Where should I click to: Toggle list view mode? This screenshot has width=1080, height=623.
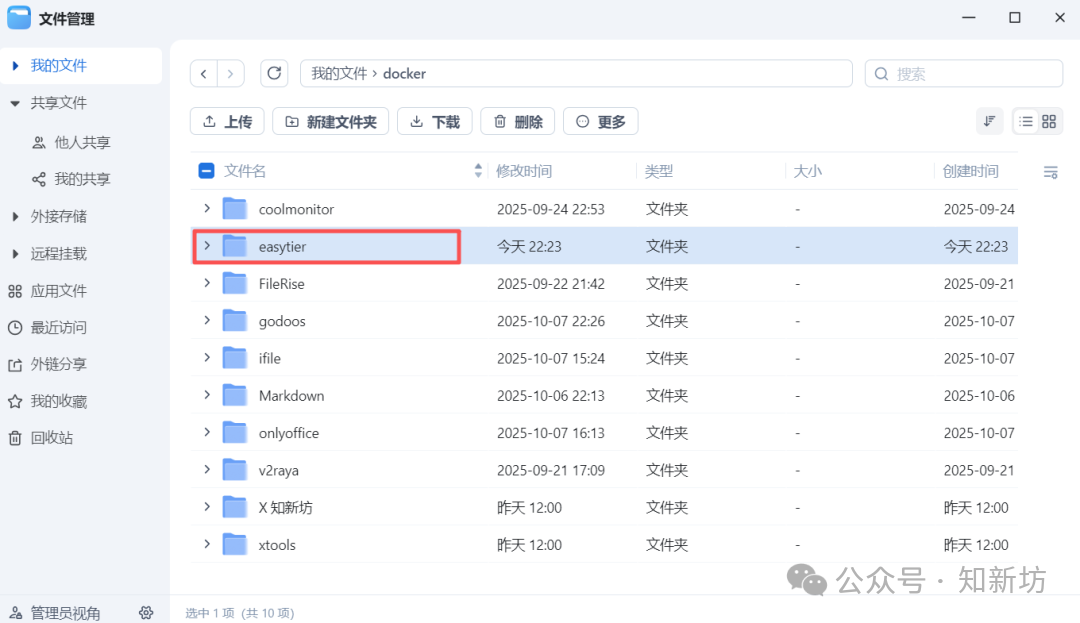[1024, 120]
